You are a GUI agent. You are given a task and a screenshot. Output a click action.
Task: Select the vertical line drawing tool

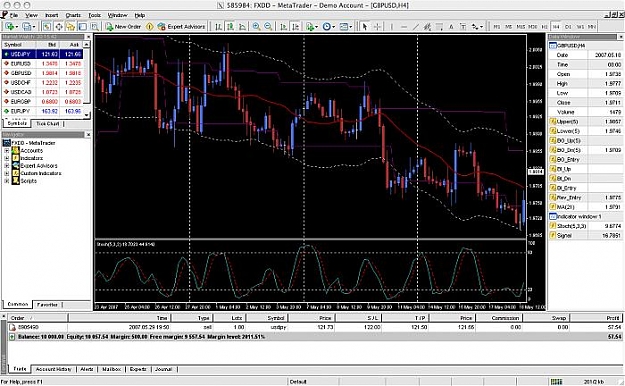click(x=392, y=27)
